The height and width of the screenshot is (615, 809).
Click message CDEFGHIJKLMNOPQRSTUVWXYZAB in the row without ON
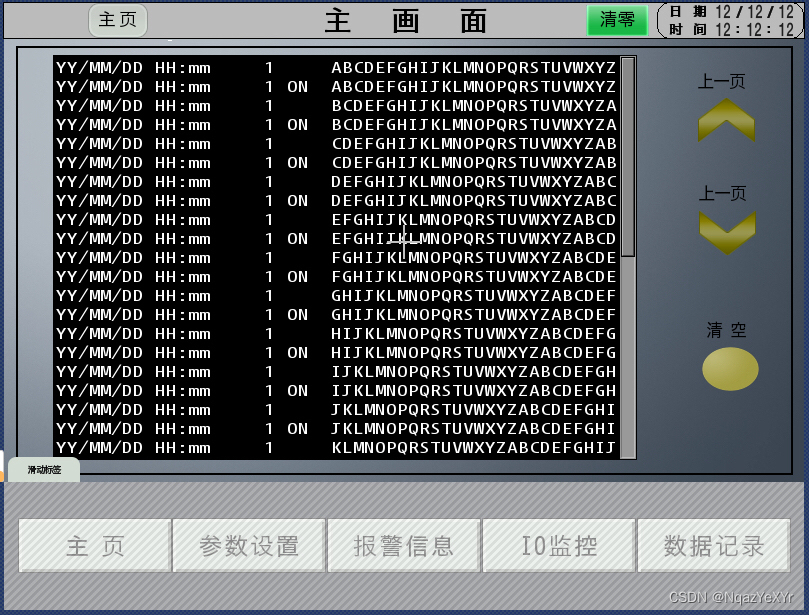click(474, 144)
